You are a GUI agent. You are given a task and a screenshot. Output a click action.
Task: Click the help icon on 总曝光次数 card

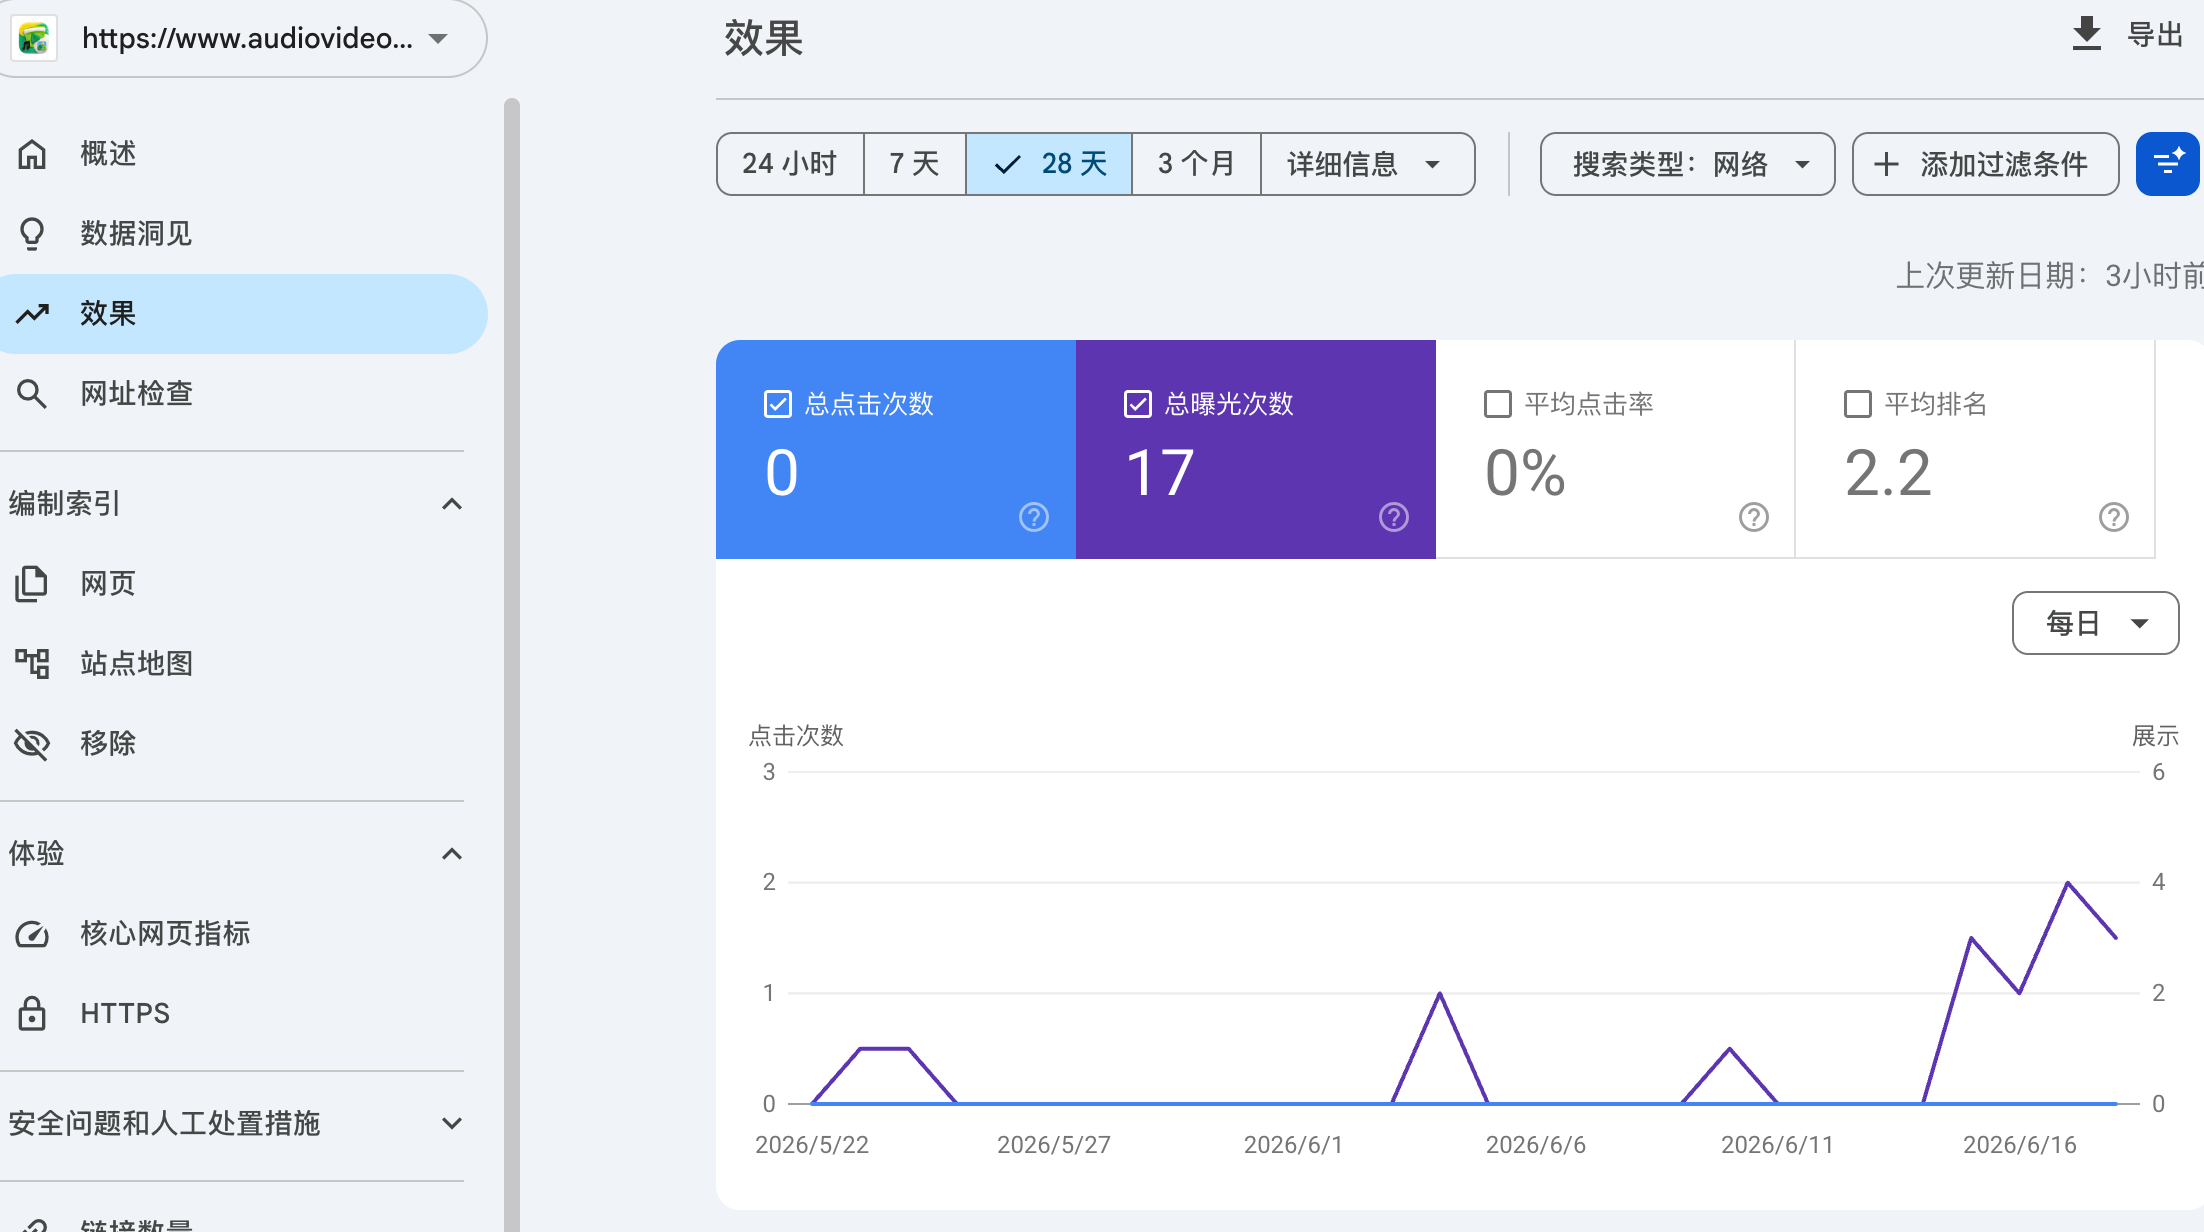pos(1394,517)
